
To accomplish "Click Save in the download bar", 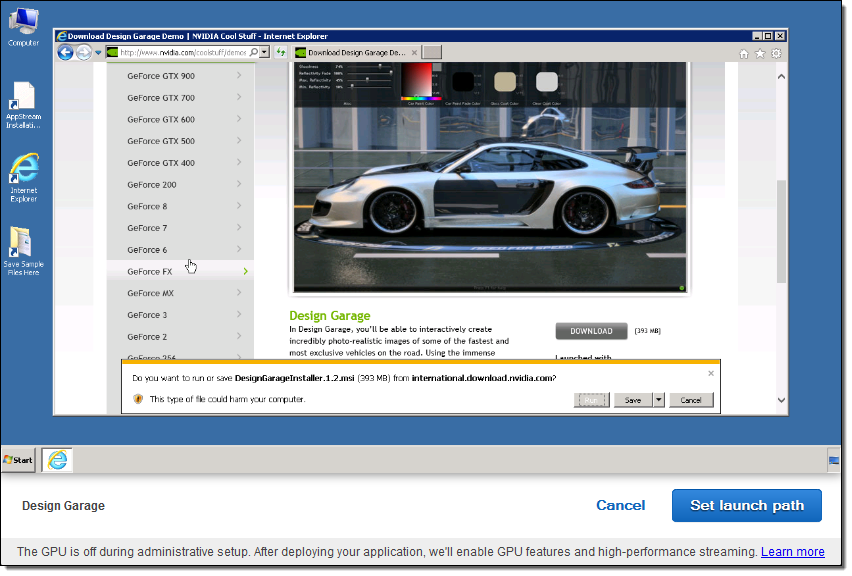I will click(x=633, y=400).
